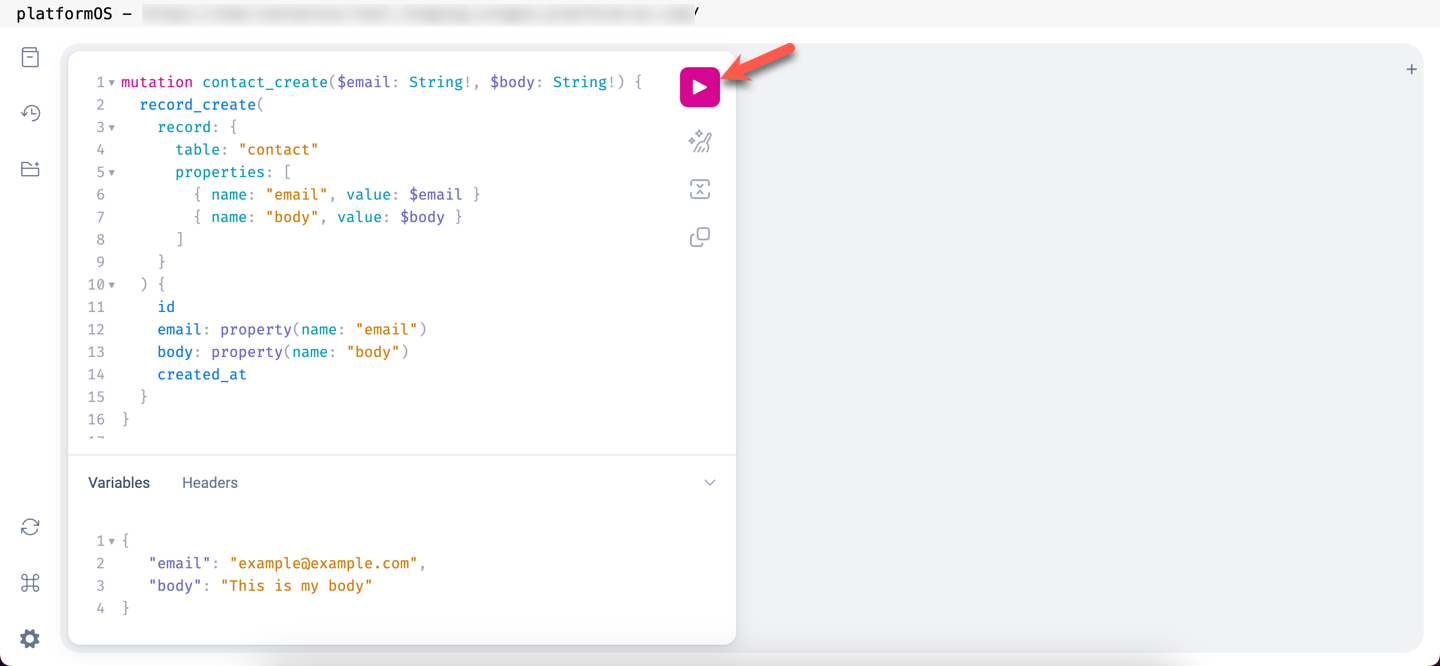The height and width of the screenshot is (666, 1440).
Task: Show the query history panel
Action: point(29,113)
